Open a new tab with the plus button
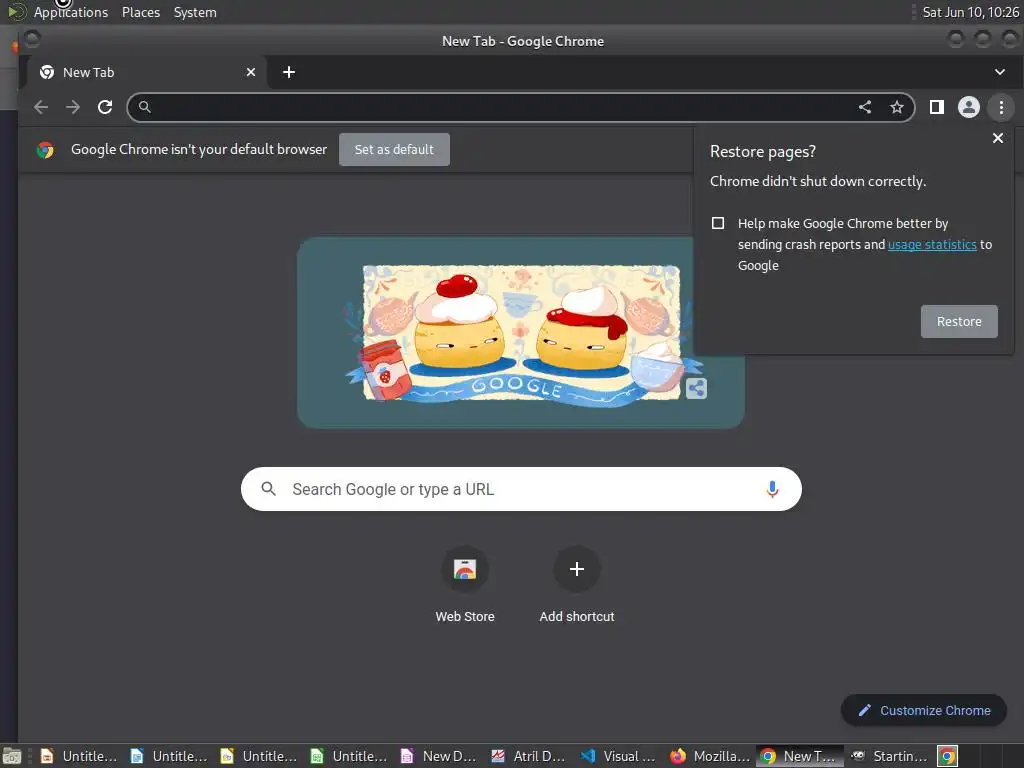The height and width of the screenshot is (768, 1024). click(289, 72)
